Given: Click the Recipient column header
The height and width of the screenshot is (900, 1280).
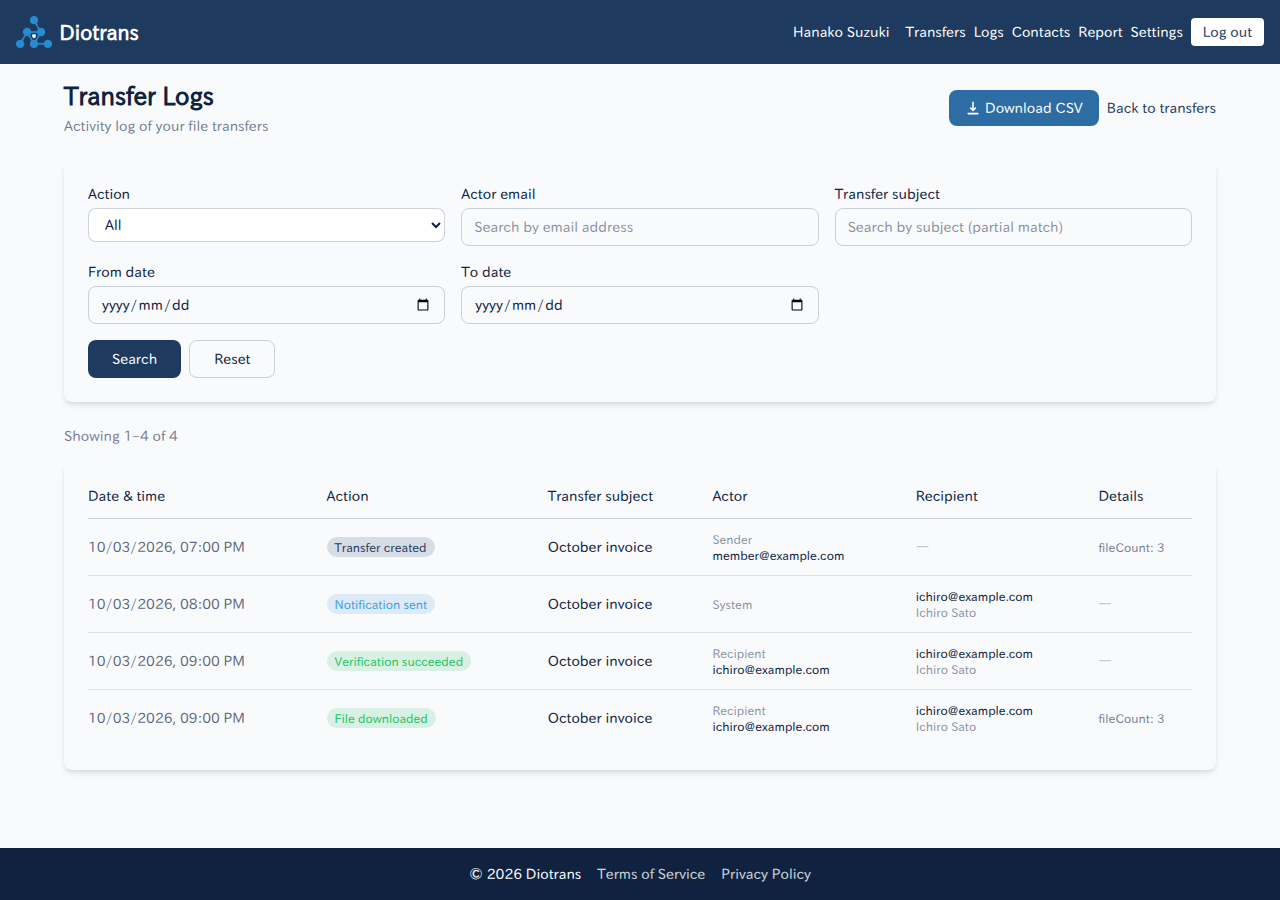Looking at the screenshot, I should [947, 496].
